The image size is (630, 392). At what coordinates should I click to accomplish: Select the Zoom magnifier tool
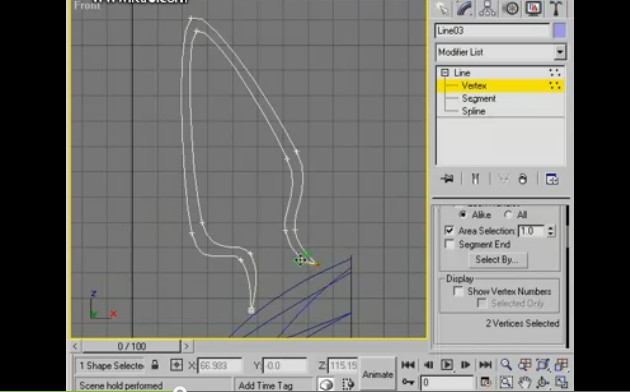[506, 365]
